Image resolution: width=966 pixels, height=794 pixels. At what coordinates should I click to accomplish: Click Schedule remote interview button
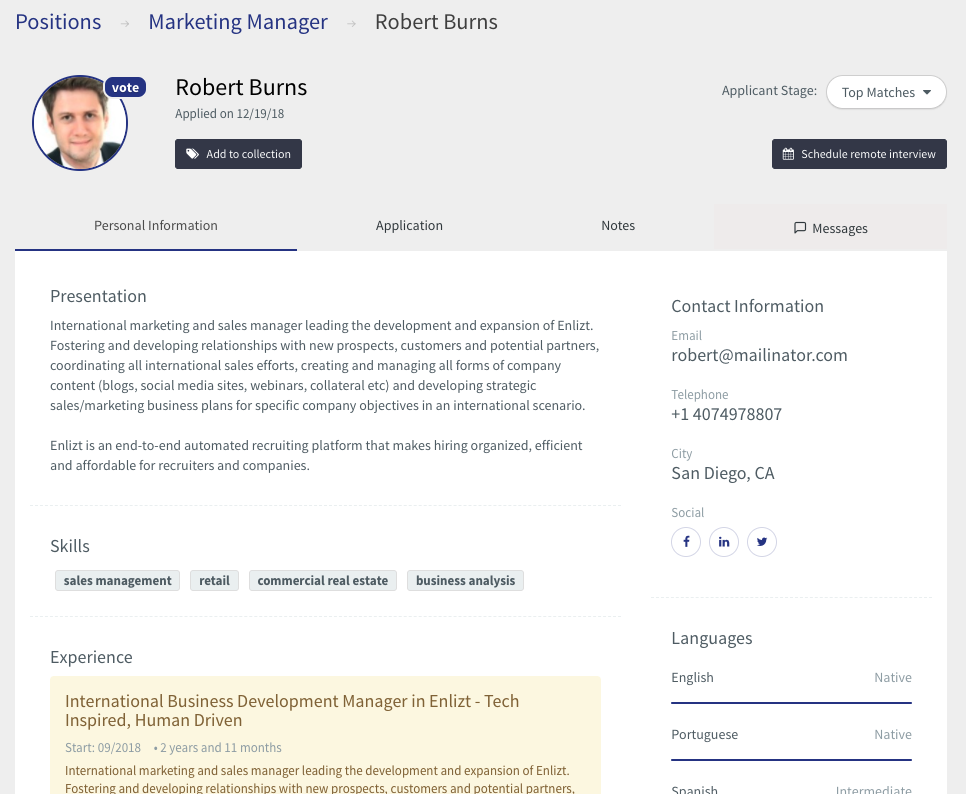pos(859,154)
